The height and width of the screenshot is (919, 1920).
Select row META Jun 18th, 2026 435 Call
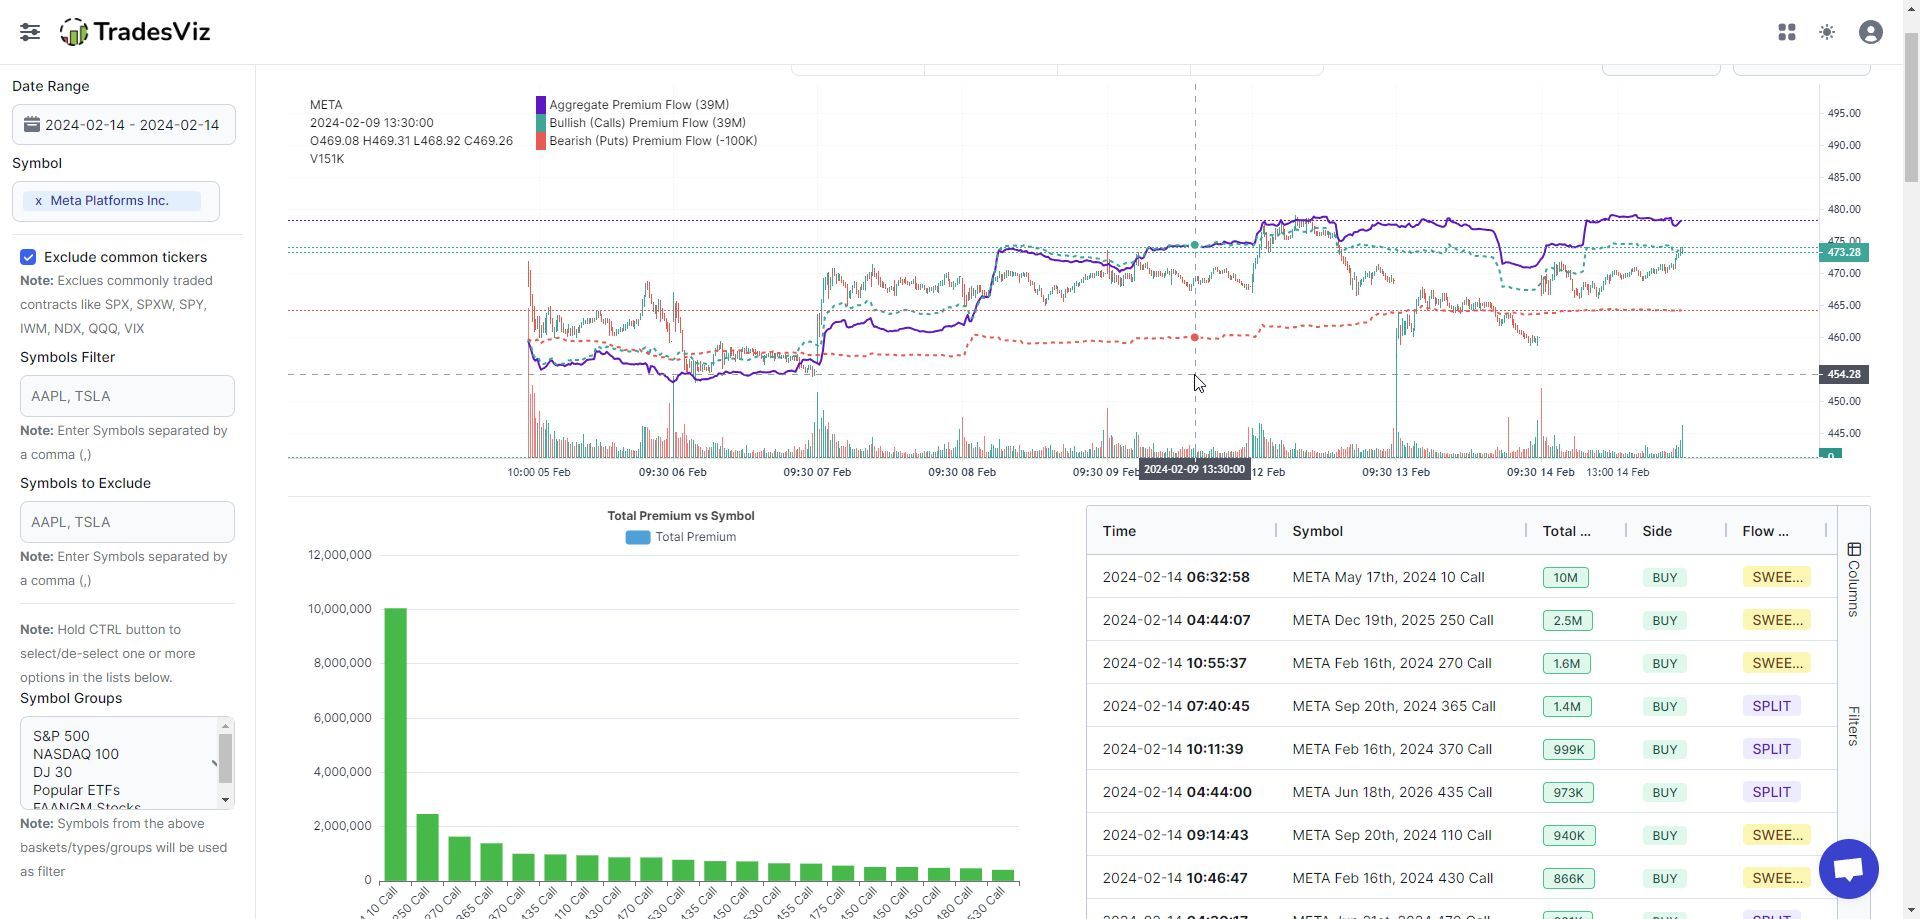1462,792
